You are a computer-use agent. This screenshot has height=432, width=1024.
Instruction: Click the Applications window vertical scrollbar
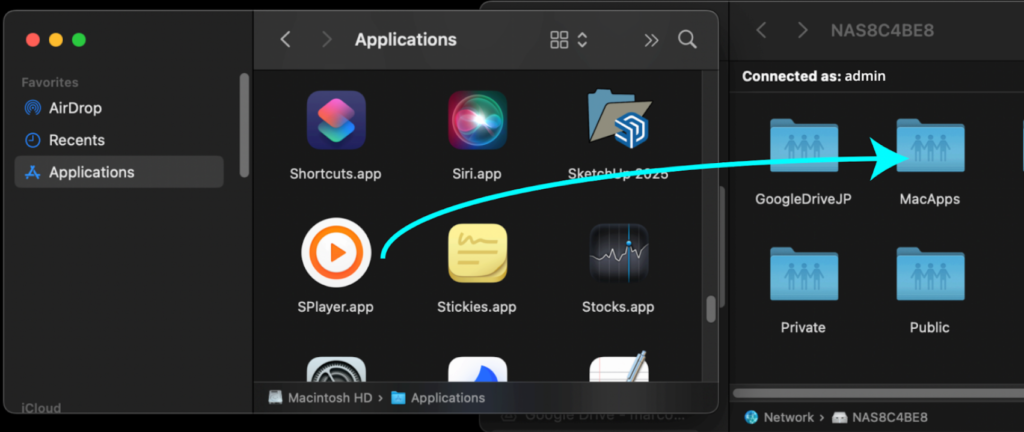(711, 308)
